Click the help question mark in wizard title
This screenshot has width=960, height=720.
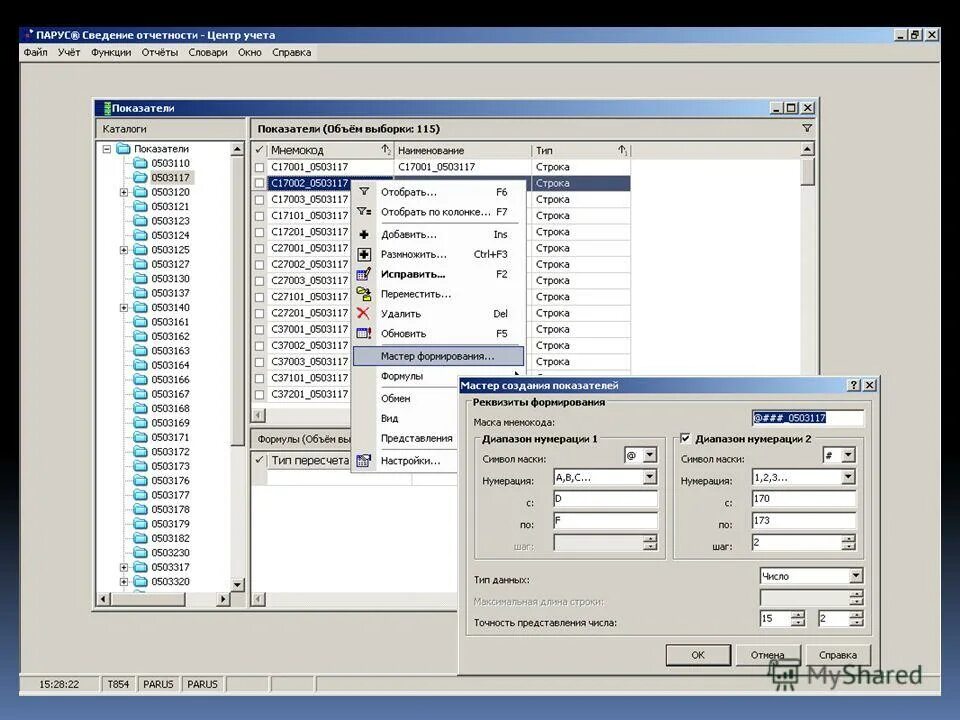(854, 385)
